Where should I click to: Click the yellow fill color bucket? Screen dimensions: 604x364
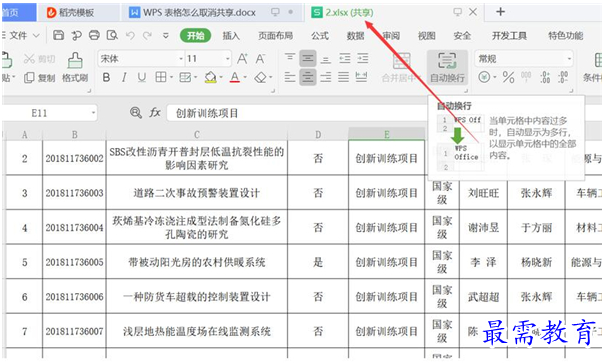[x=210, y=77]
